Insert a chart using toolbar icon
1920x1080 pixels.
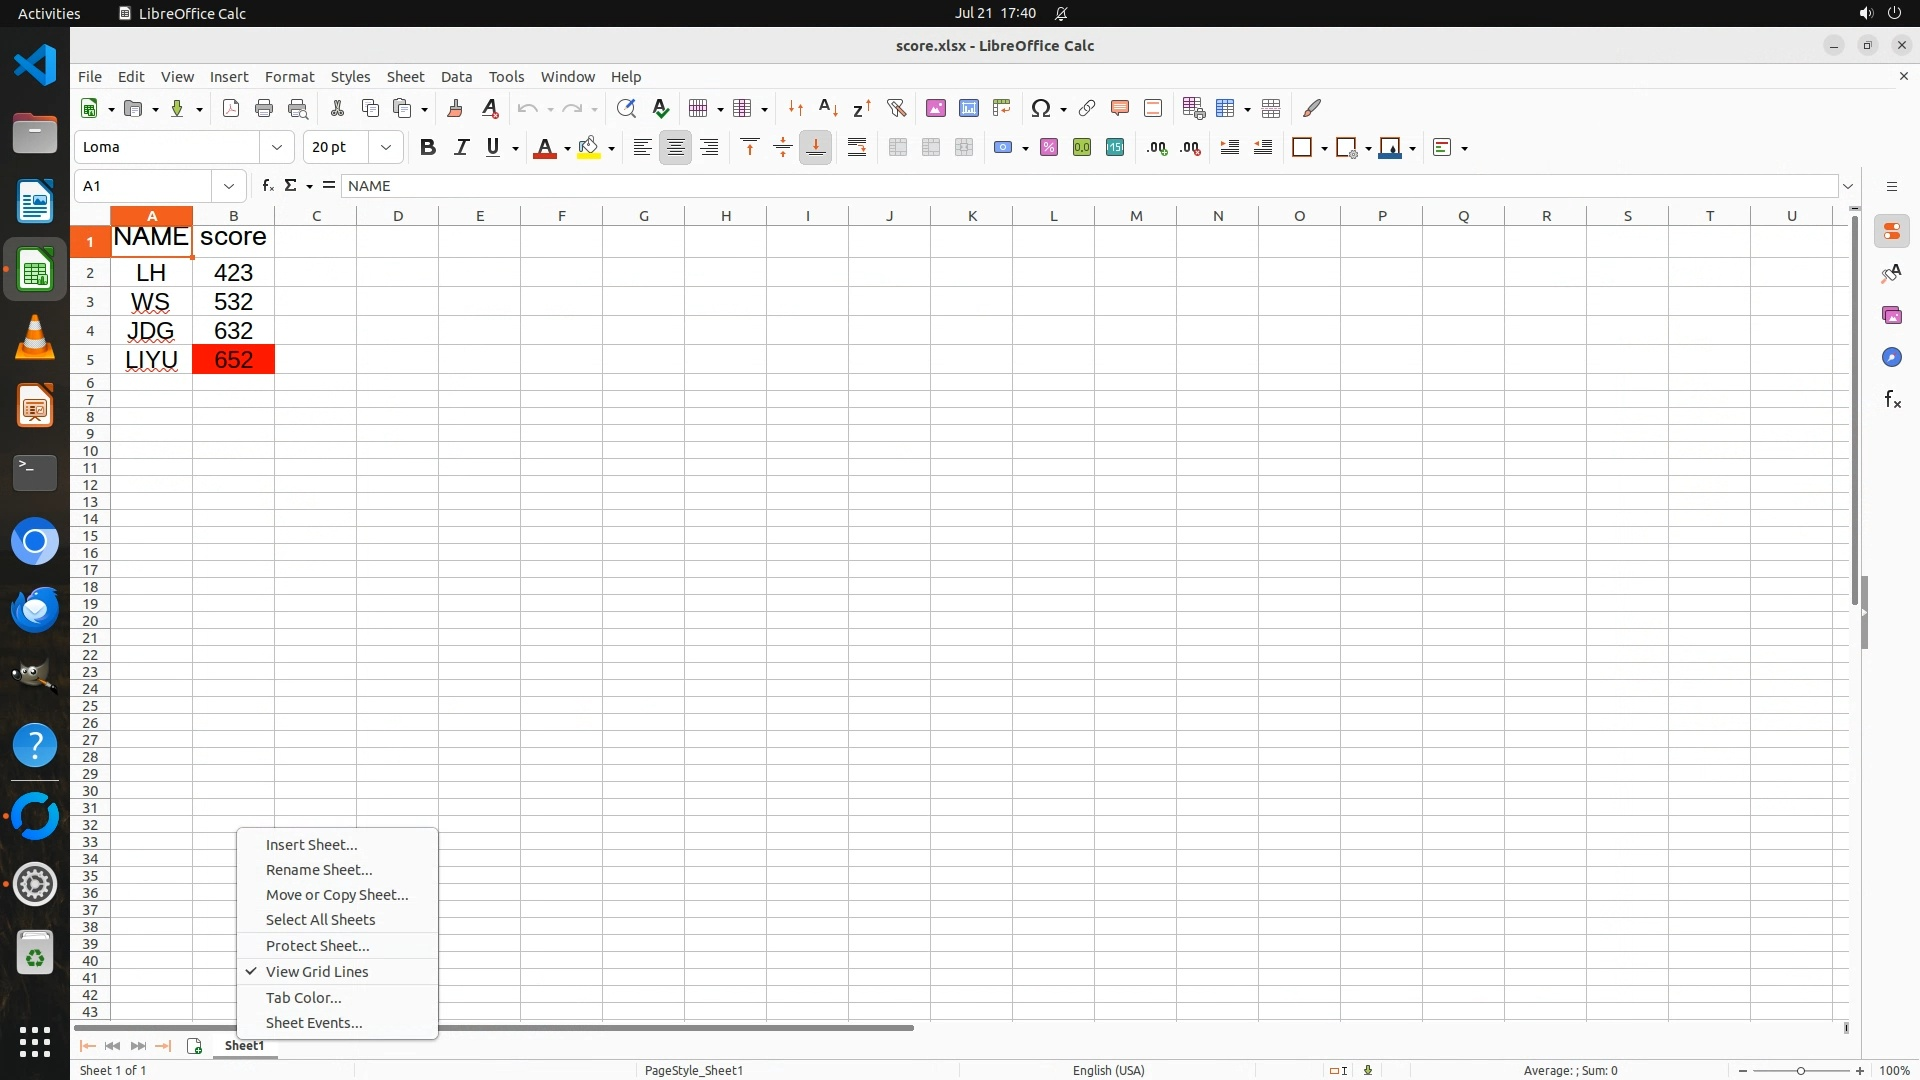(968, 108)
